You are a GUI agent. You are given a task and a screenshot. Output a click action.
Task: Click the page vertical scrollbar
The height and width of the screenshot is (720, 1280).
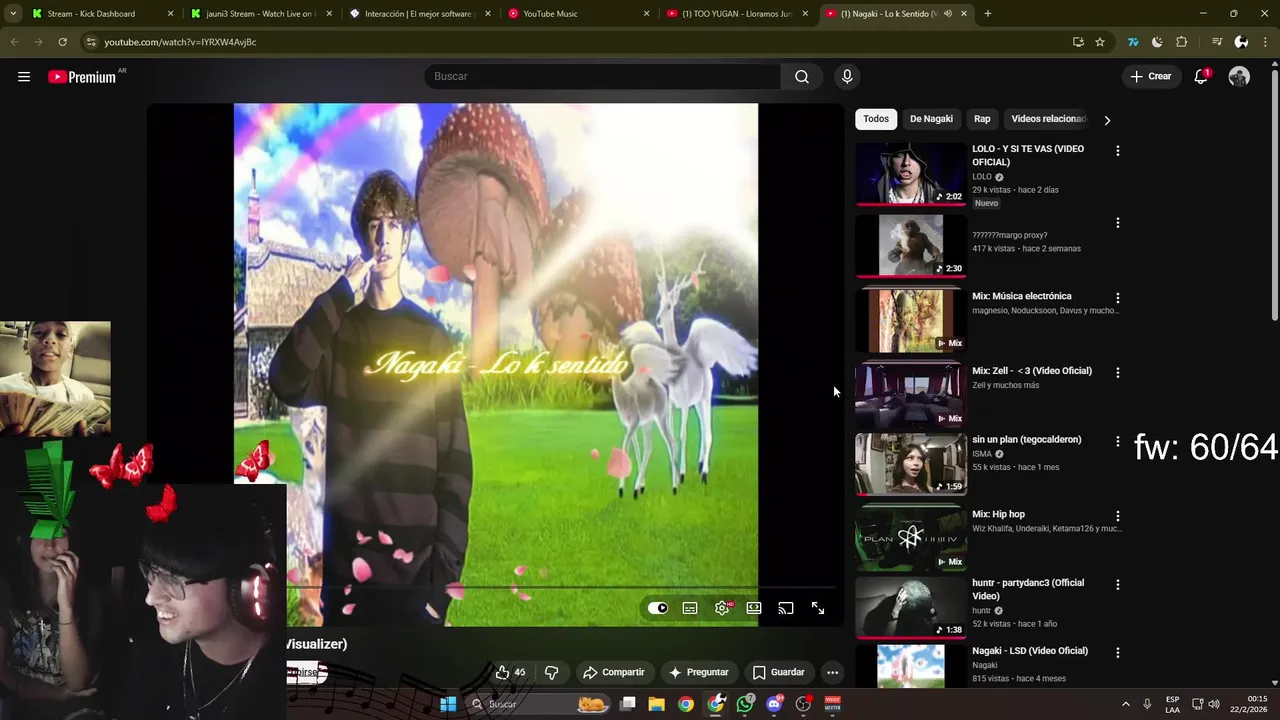point(1274,195)
